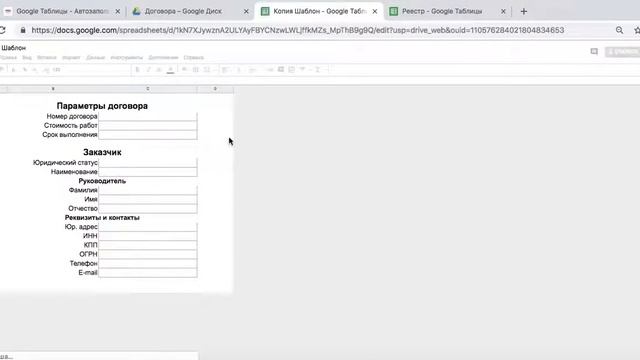The height and width of the screenshot is (360, 640).
Task: Reload the page with refresh icon
Action: pyautogui.click(x=2, y=30)
